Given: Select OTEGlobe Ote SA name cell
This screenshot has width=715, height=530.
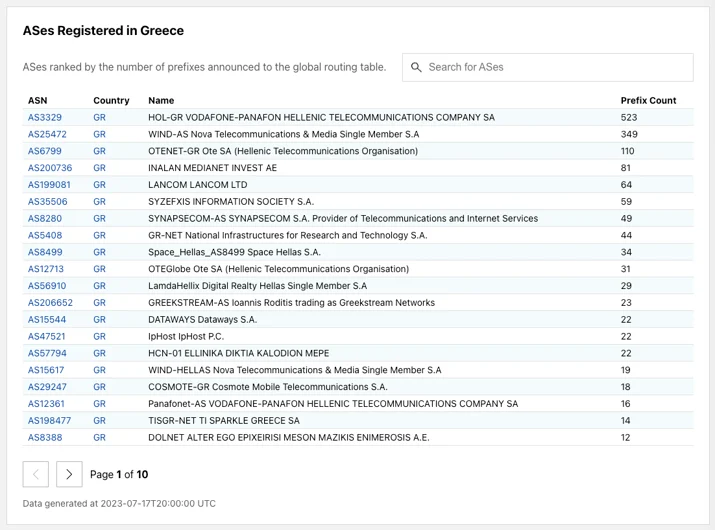Looking at the screenshot, I should click(279, 270).
